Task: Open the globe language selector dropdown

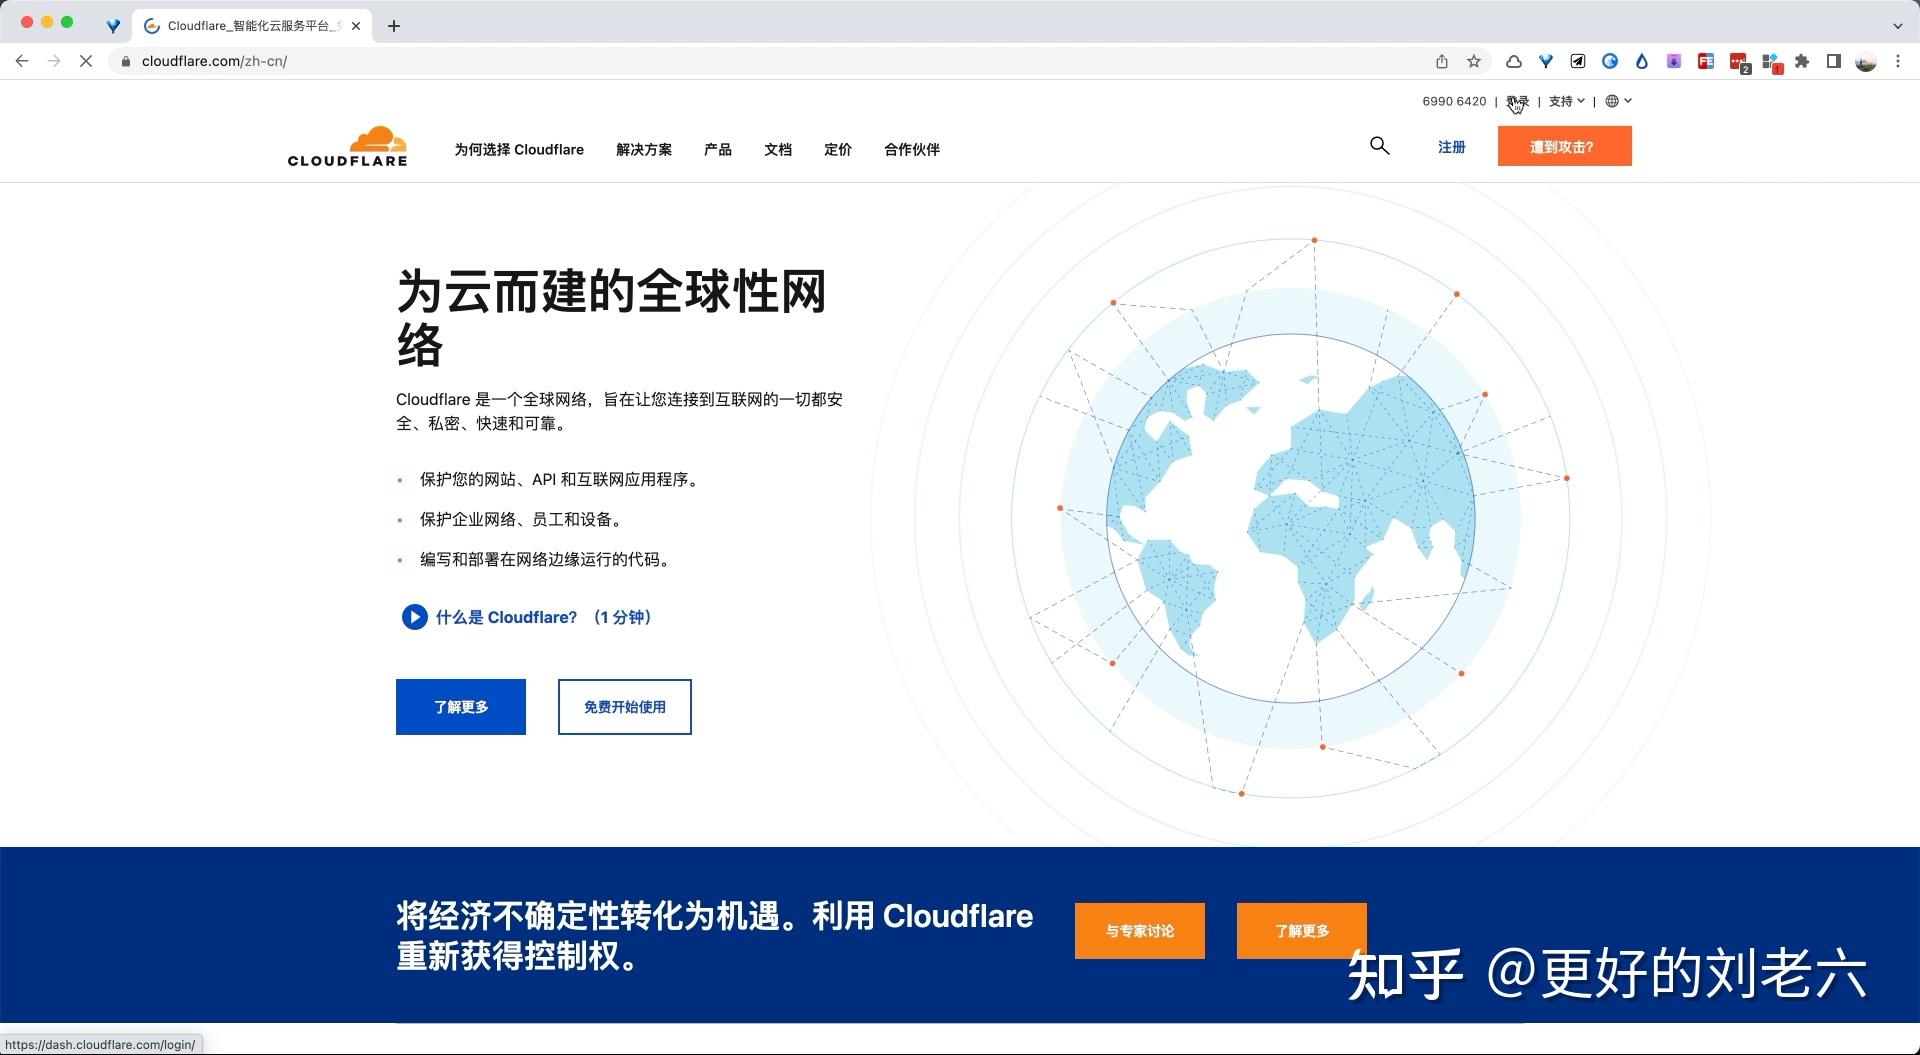Action: point(1616,101)
